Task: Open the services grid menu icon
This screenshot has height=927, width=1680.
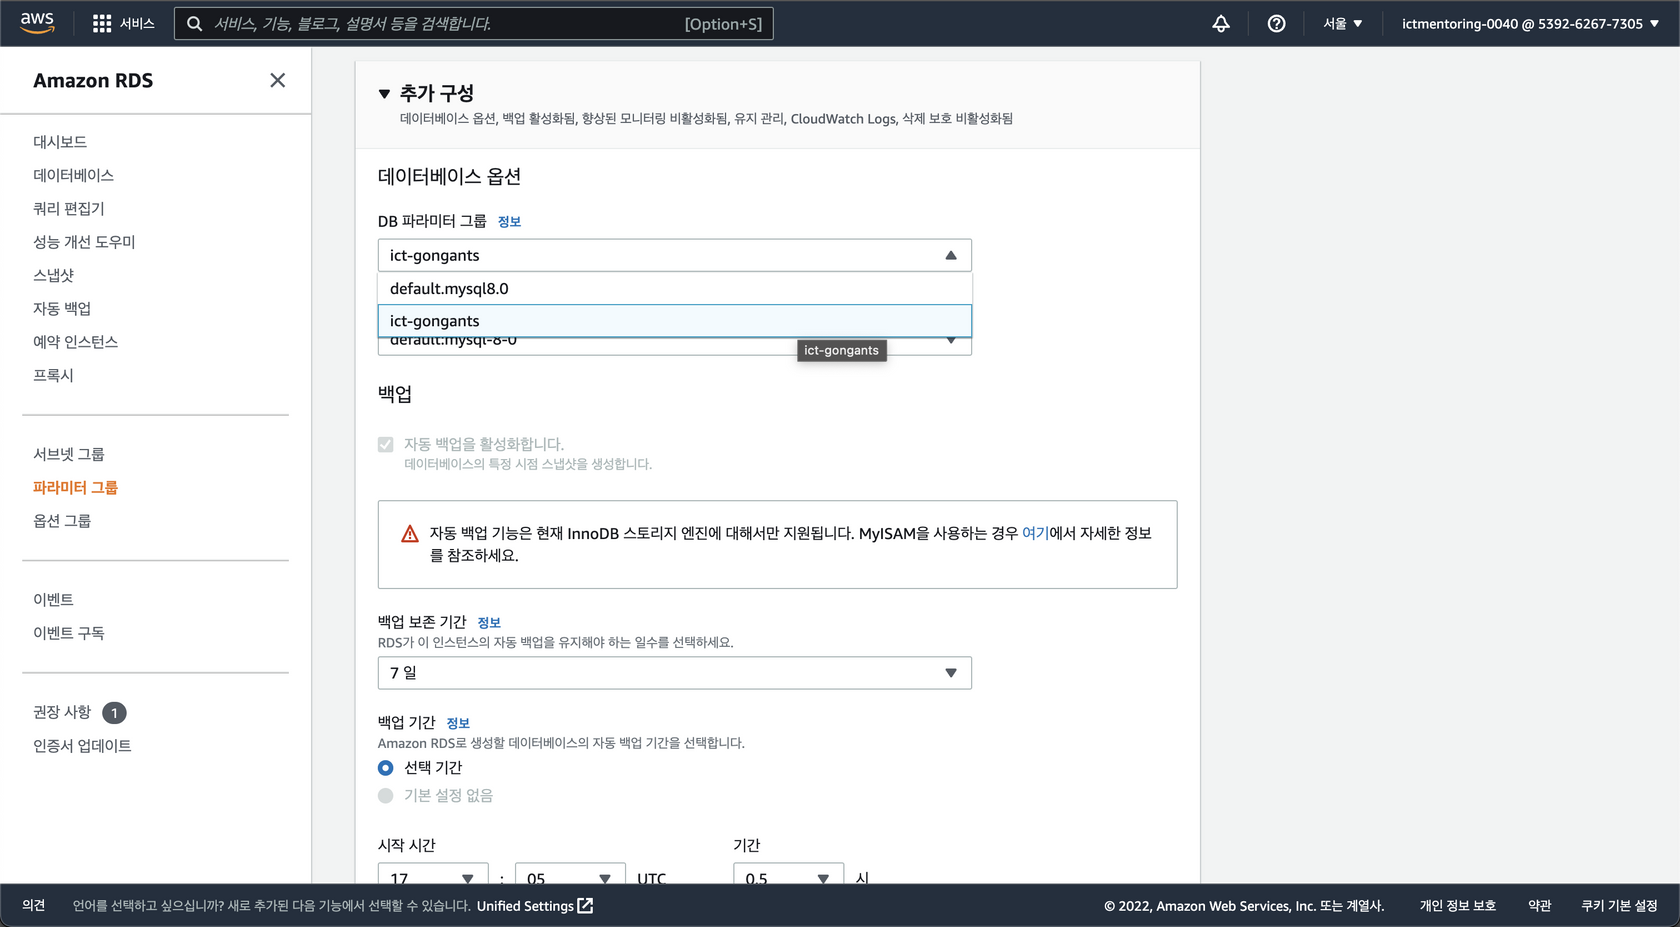Action: pos(102,23)
